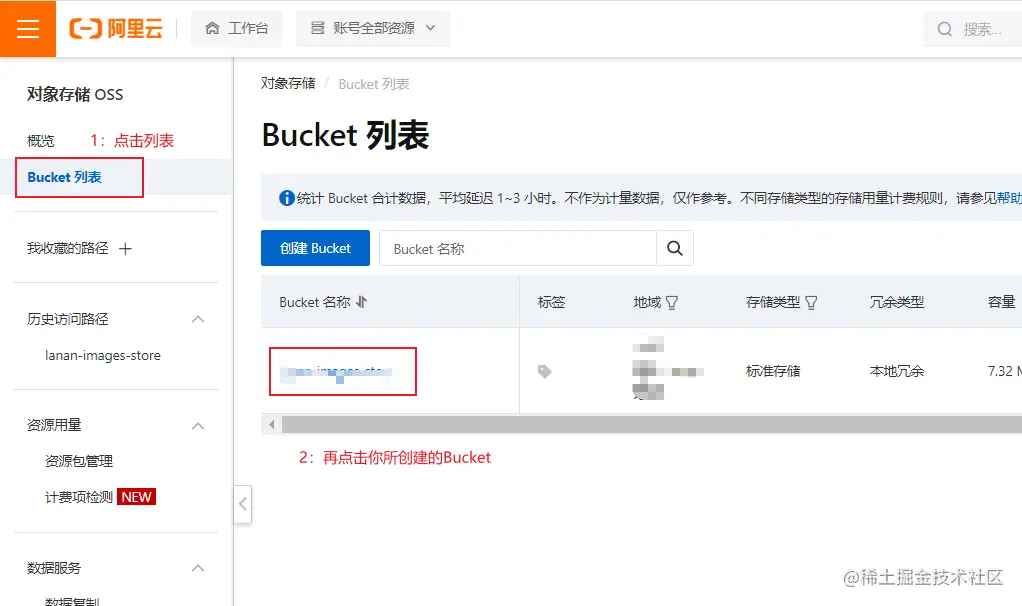Viewport: 1022px width, 606px height.
Task: Expand the 账号全部资源 dropdown
Action: (373, 29)
